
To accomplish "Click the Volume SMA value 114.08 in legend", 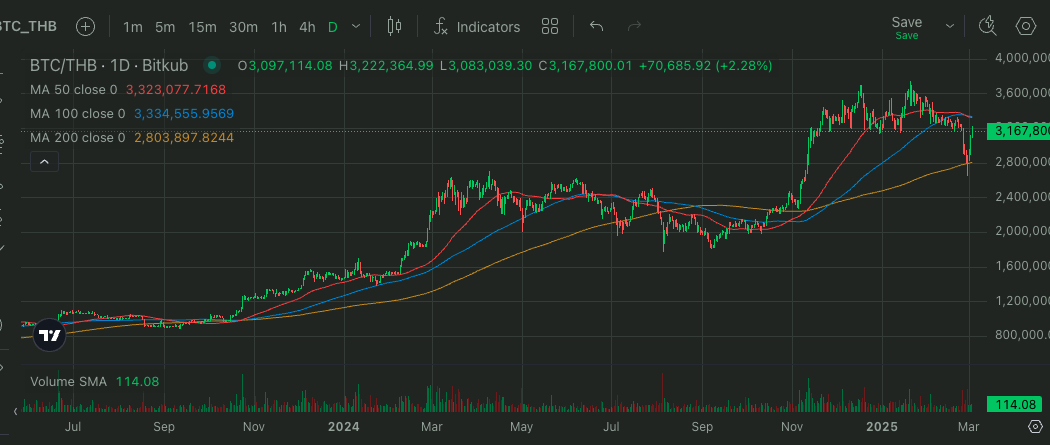I will point(137,381).
